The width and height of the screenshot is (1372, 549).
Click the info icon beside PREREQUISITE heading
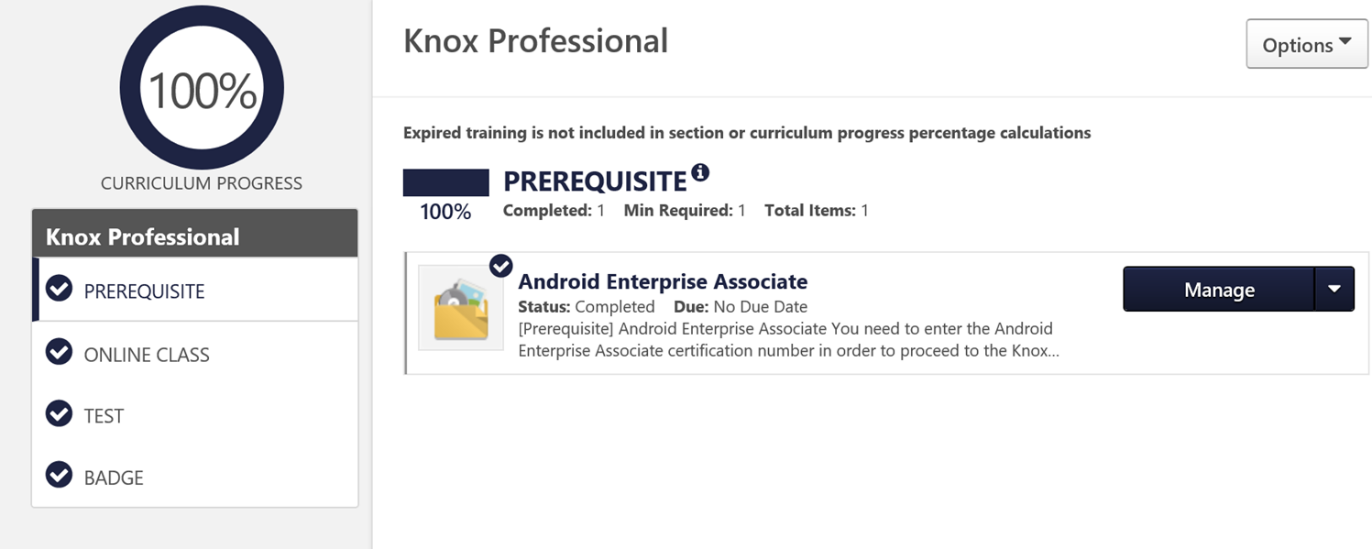pos(700,173)
